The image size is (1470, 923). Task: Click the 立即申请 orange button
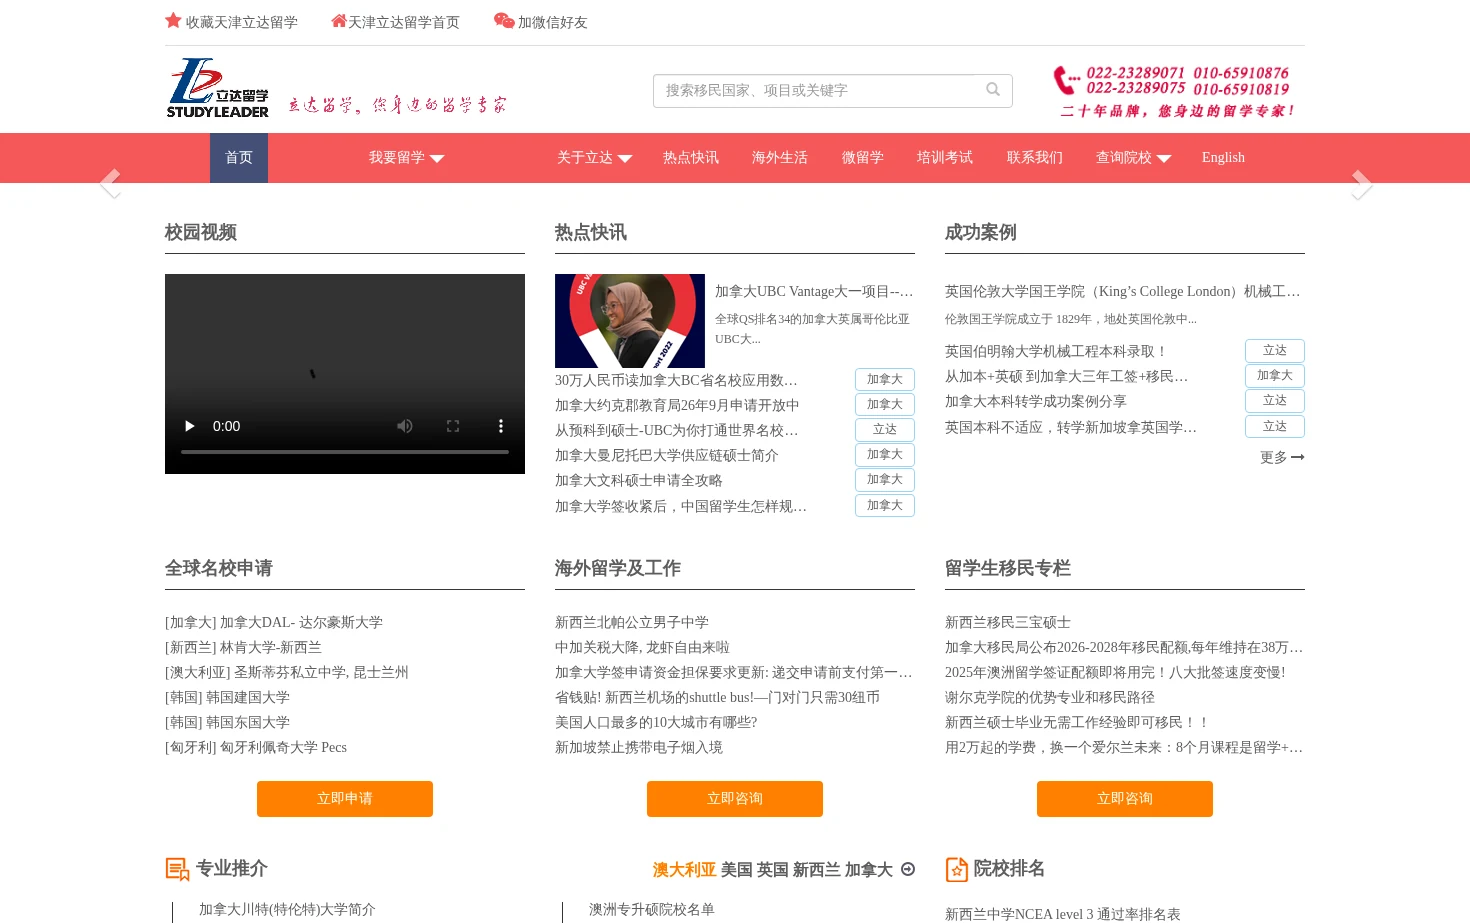[x=345, y=799]
